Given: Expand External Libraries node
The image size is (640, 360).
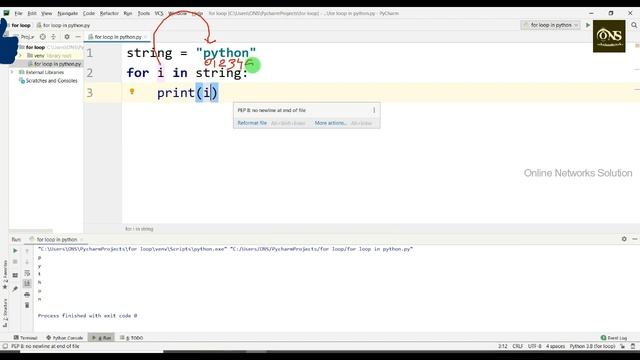Looking at the screenshot, I should (12, 72).
